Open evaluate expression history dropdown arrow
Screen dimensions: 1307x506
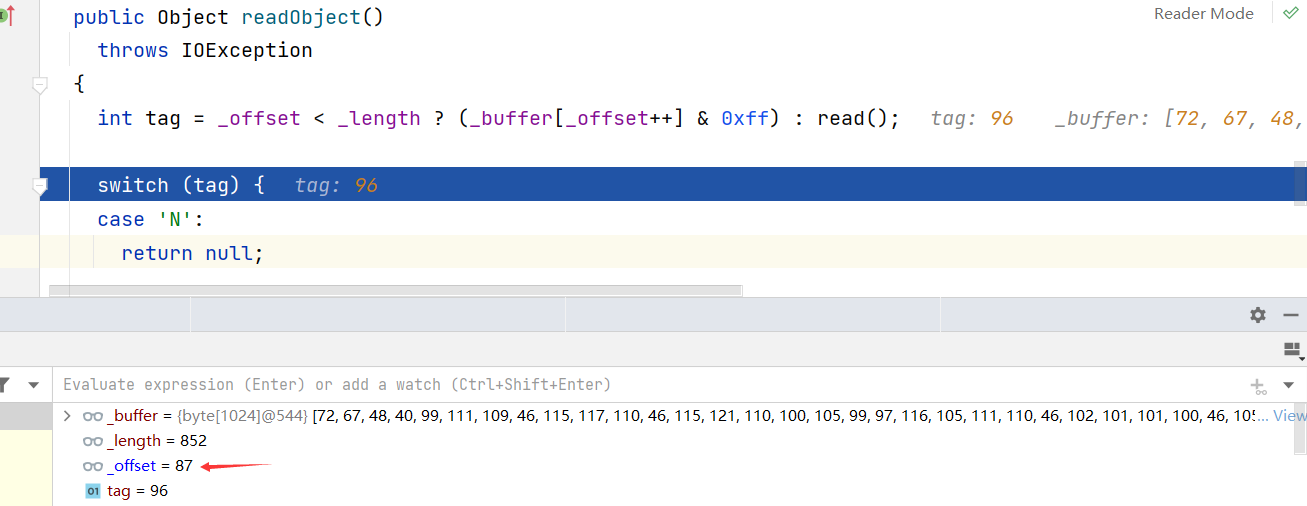[1288, 385]
